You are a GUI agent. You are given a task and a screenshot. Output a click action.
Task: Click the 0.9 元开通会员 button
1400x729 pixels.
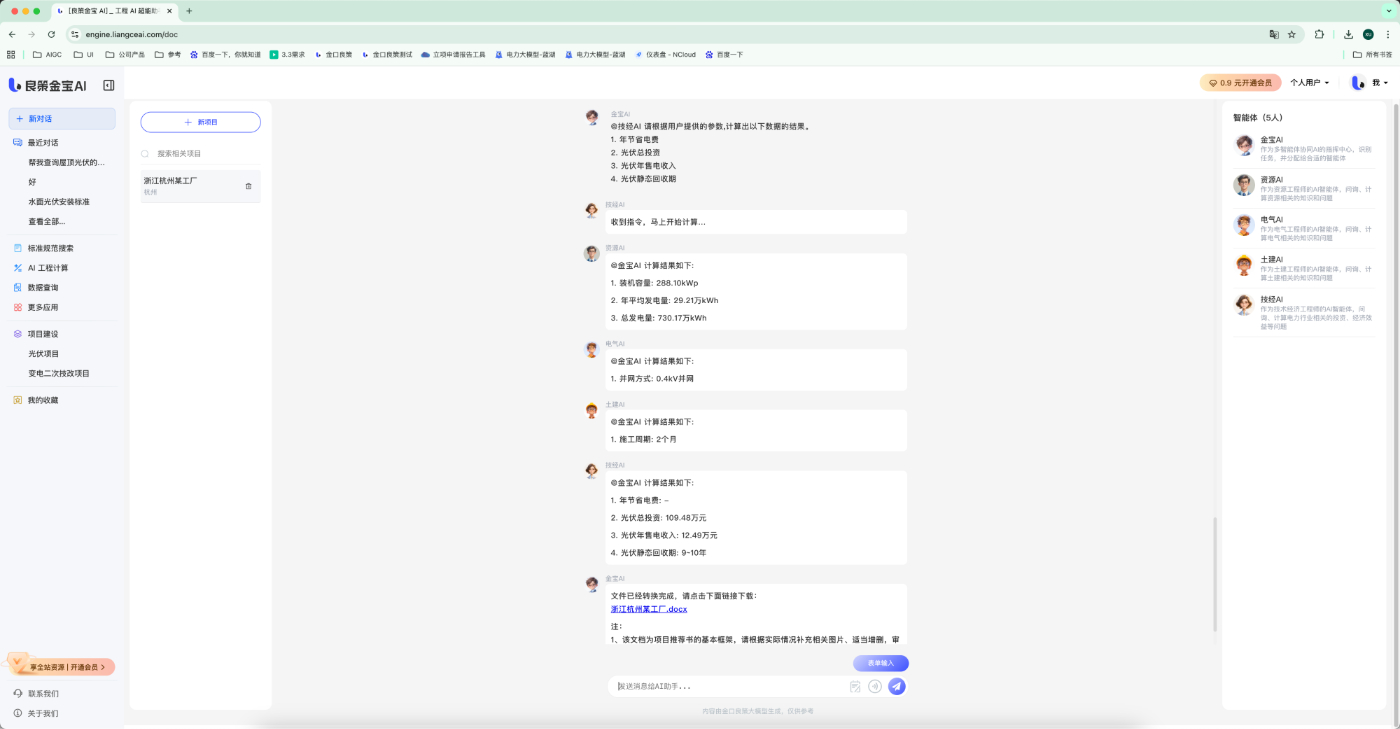point(1241,83)
